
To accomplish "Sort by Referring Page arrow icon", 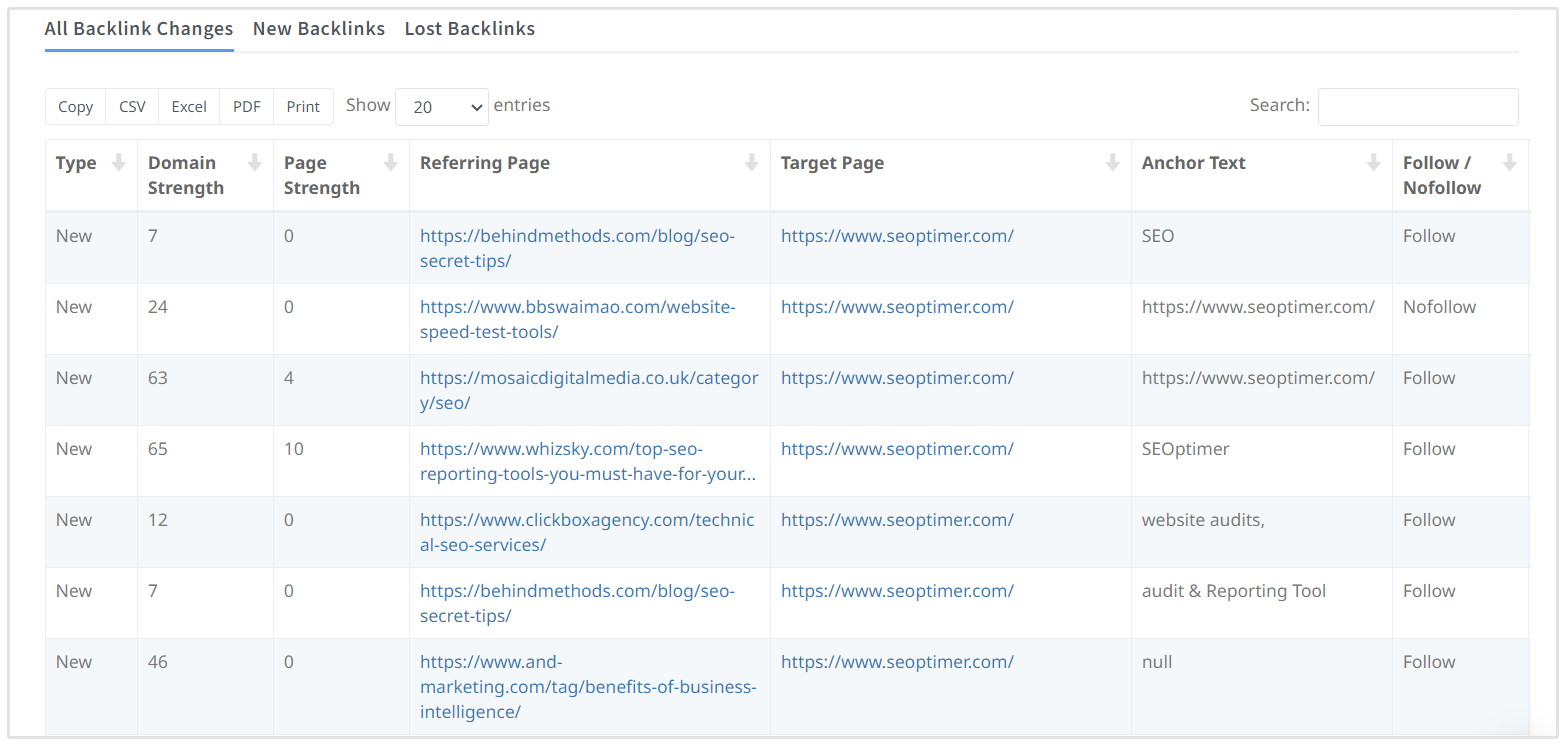I will pos(752,163).
